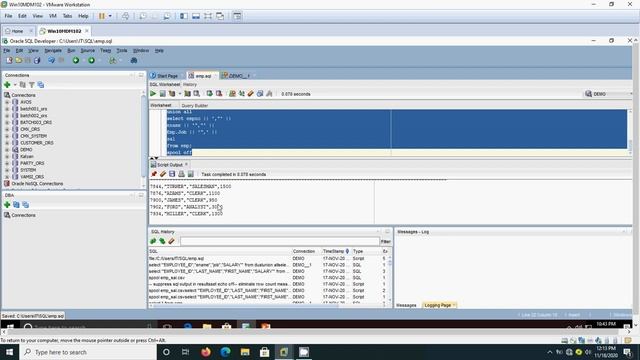
Task: Expand the AVOS connection node
Action: [7, 102]
